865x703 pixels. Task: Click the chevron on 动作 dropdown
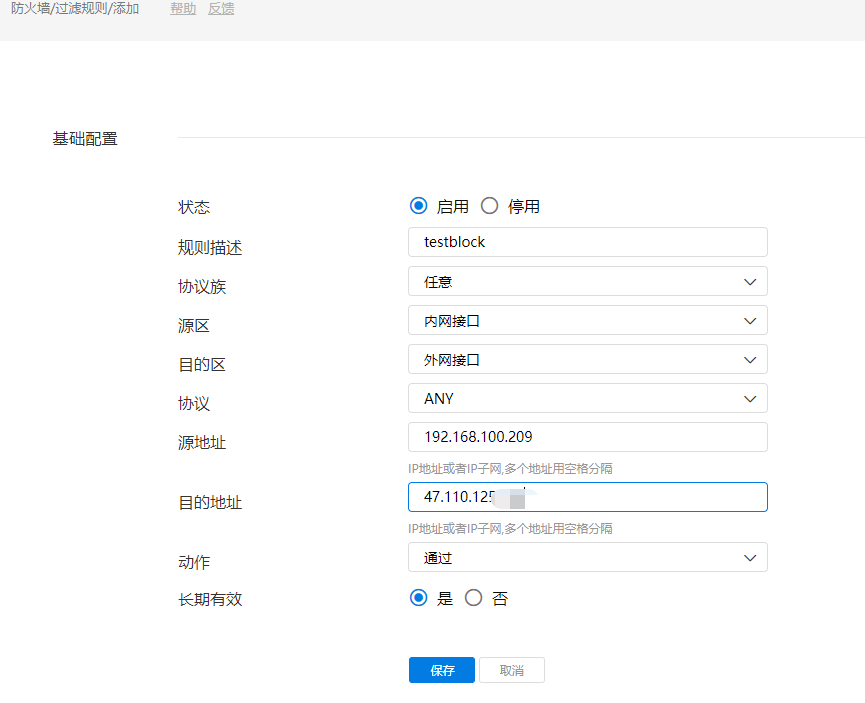click(750, 558)
